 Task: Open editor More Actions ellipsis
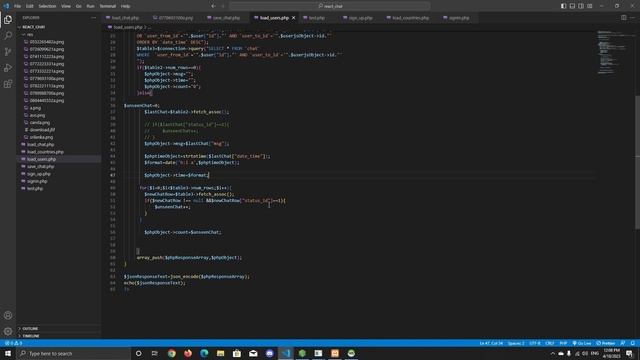632,18
